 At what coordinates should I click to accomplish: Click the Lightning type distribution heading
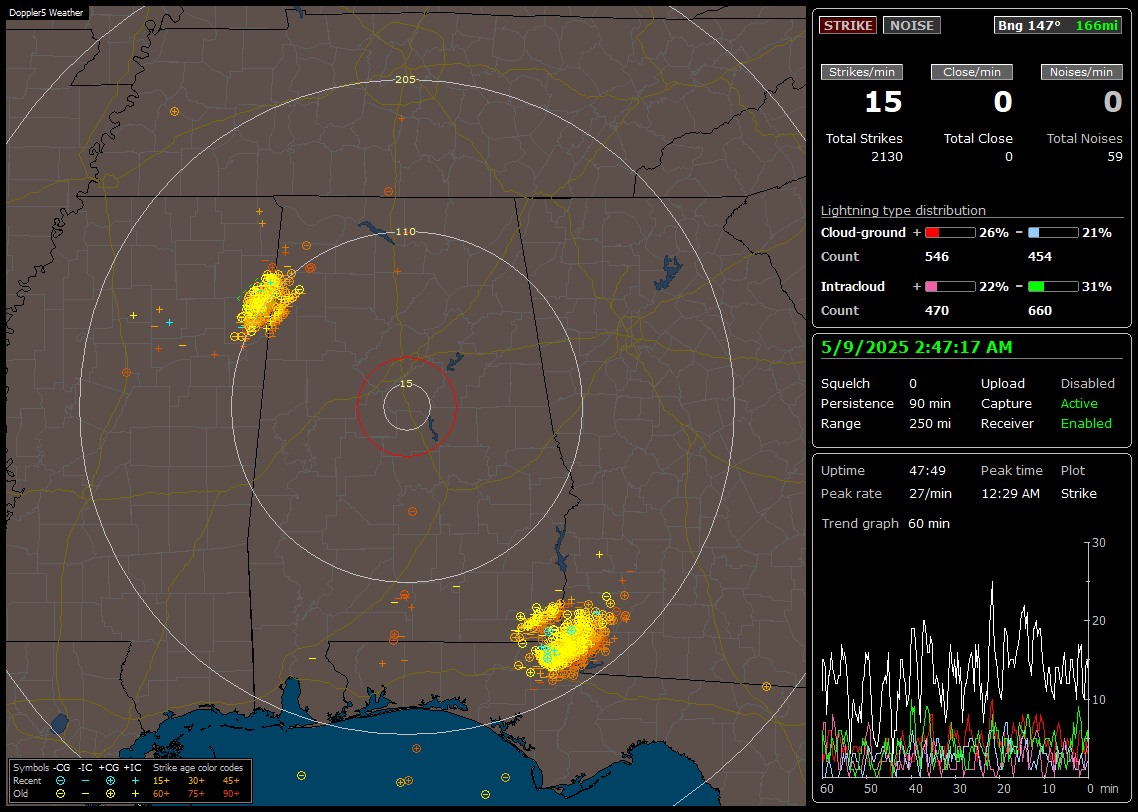pos(903,210)
